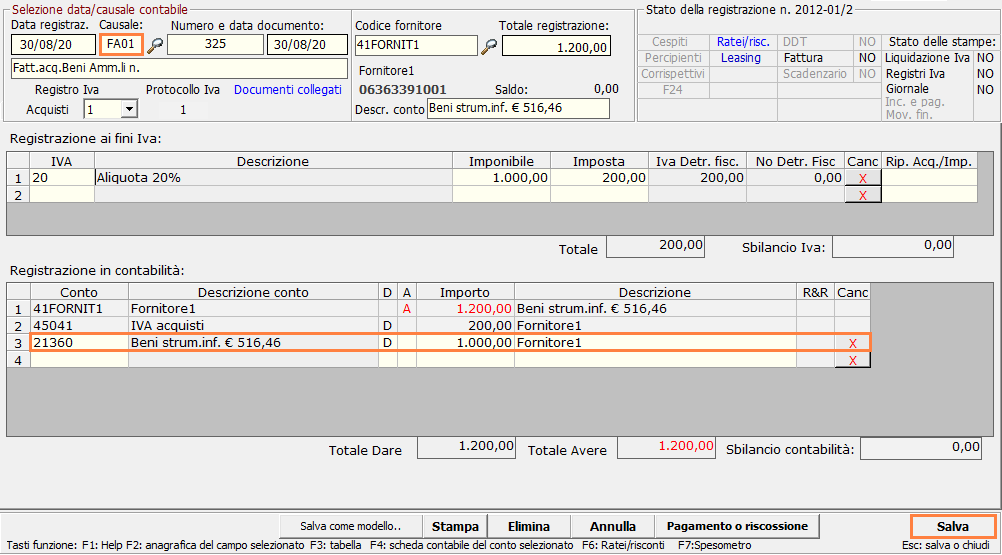Click Totale Dare value 1.200,00
This screenshot has width=1002, height=555.
466,447
